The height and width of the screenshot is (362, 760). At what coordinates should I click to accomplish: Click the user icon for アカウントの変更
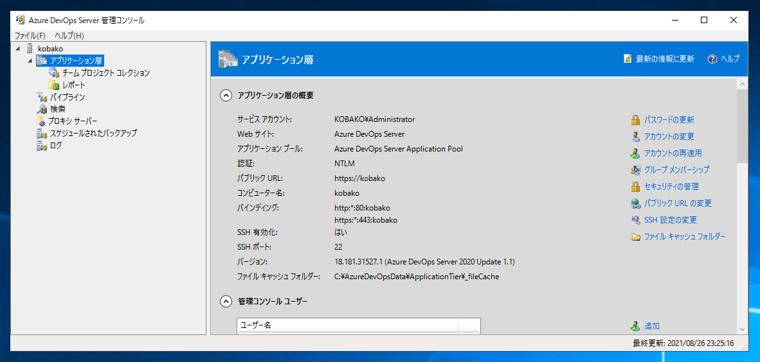[635, 137]
